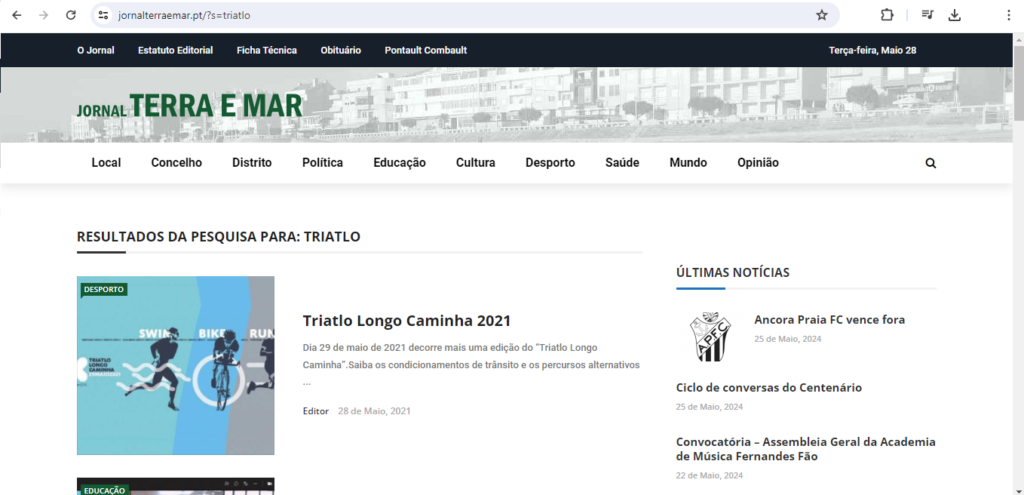Click the ÚLTIMAS NOTÍCIAS heading
This screenshot has width=1024, height=495.
pyautogui.click(x=733, y=272)
